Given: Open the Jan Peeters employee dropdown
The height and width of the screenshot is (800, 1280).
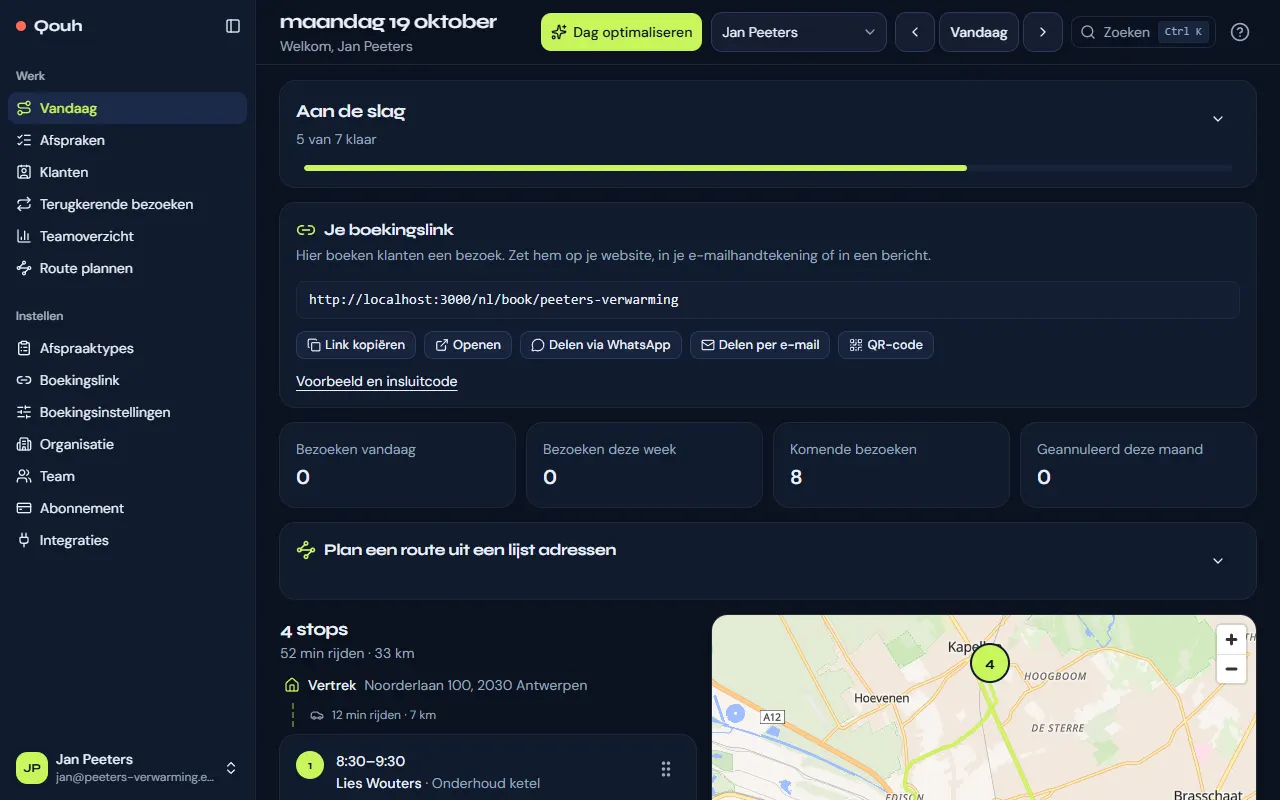Looking at the screenshot, I should click(x=799, y=32).
